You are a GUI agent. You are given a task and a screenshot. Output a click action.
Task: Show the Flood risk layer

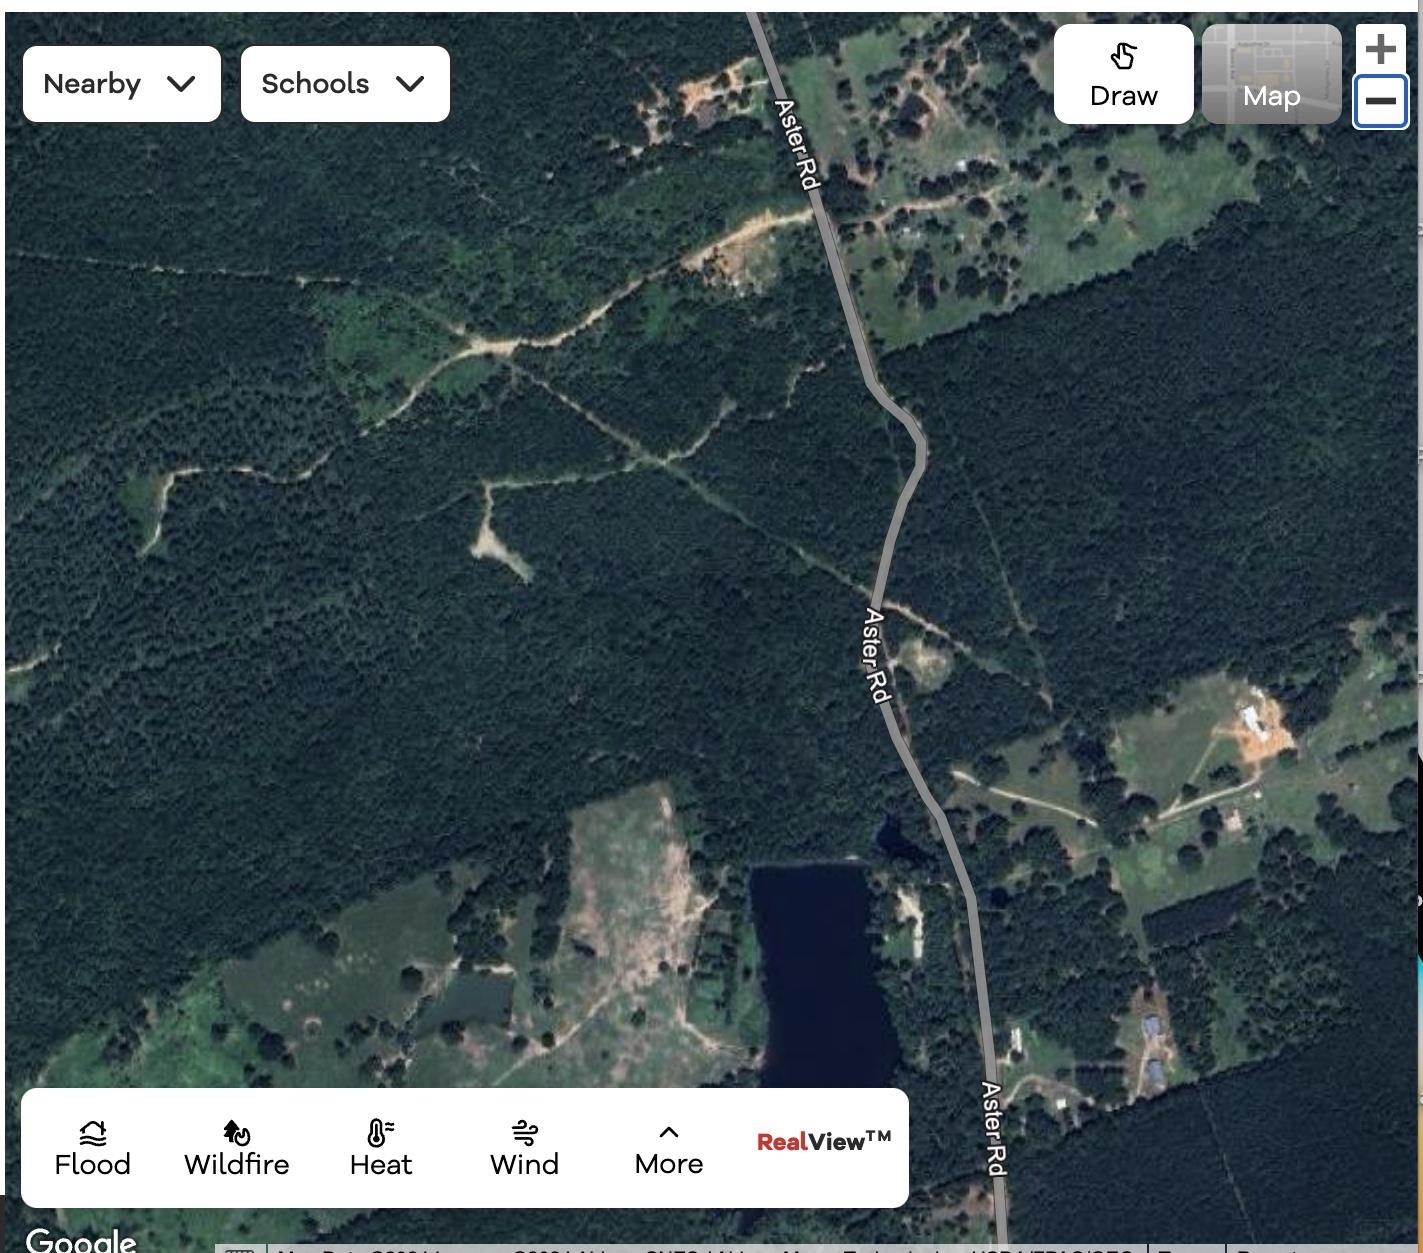tap(92, 1148)
